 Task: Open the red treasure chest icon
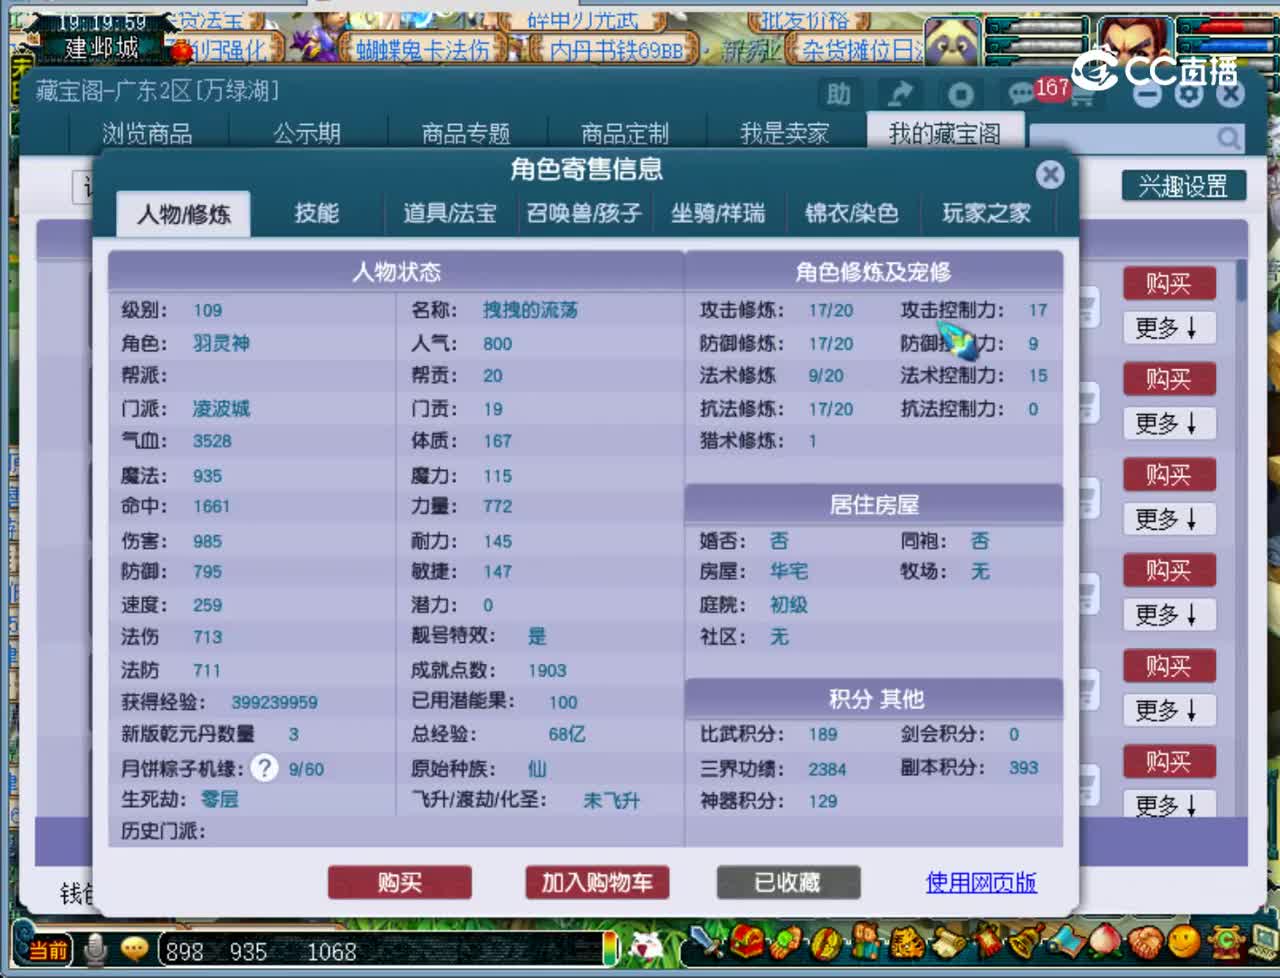[x=746, y=942]
